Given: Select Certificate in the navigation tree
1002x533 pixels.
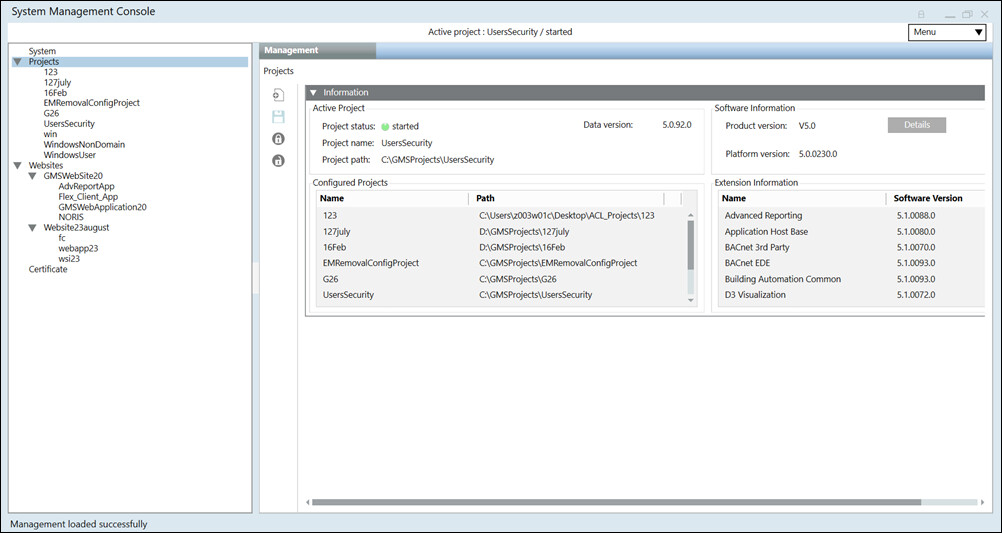Looking at the screenshot, I should coord(48,269).
